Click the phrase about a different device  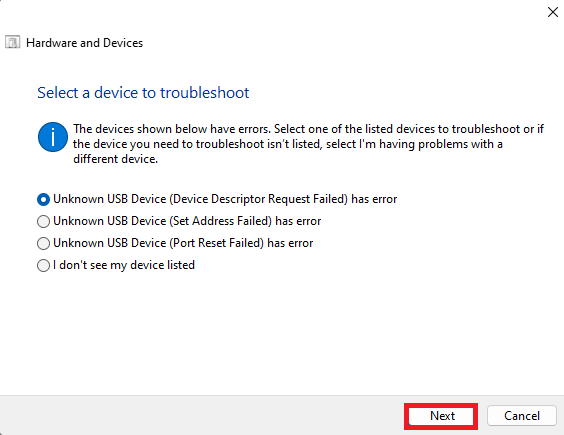pyautogui.click(x=115, y=159)
